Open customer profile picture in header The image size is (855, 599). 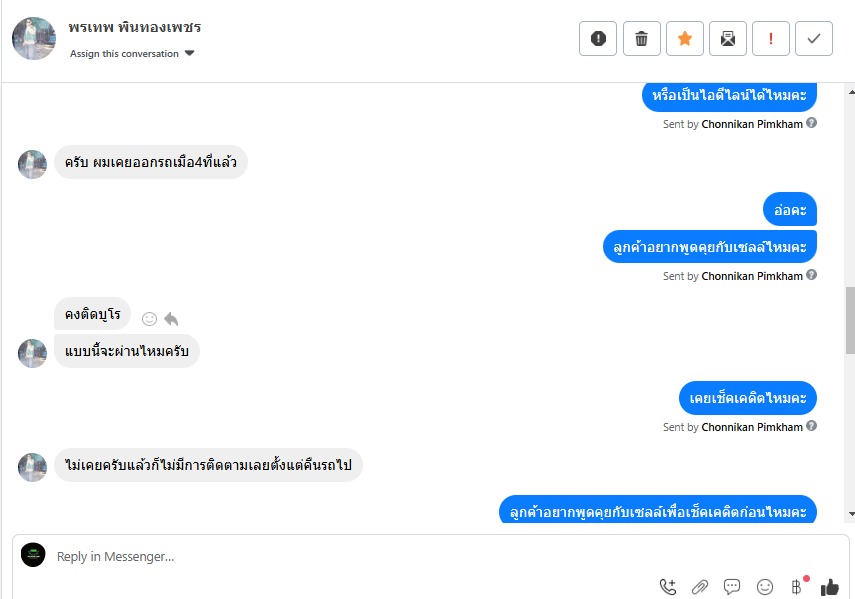34,38
